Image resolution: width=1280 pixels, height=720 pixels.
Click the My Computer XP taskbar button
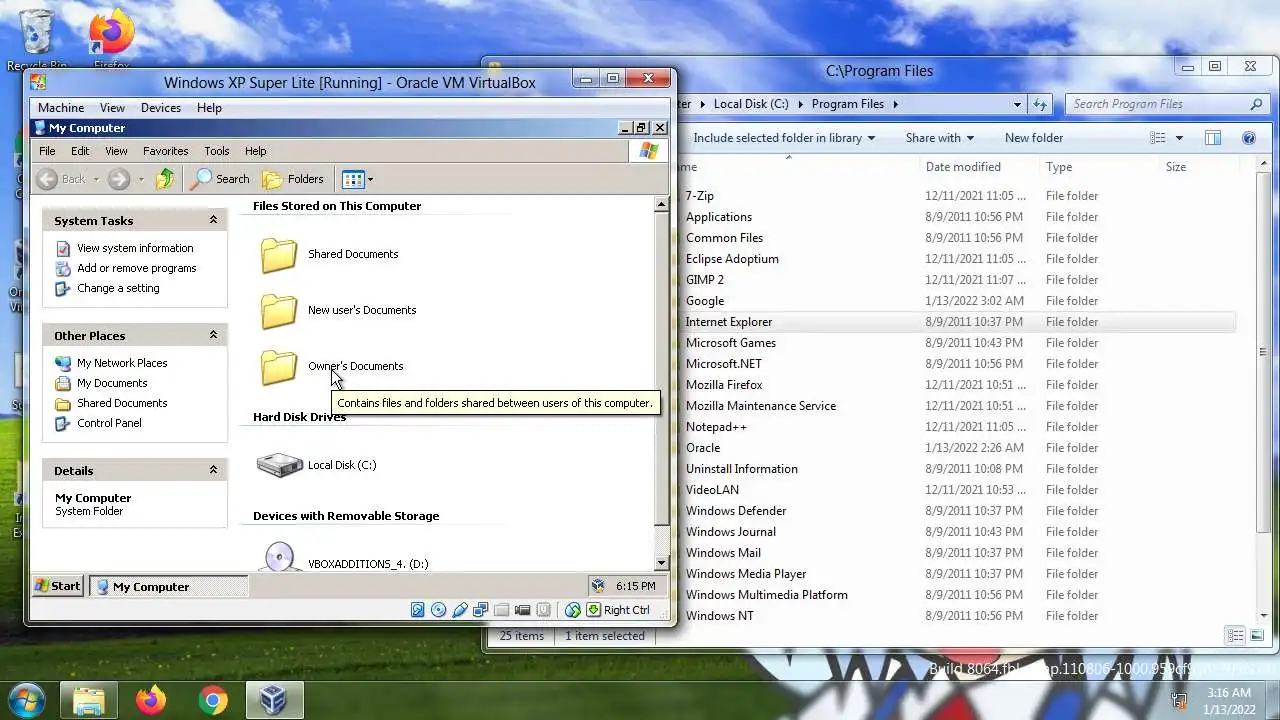pos(168,587)
